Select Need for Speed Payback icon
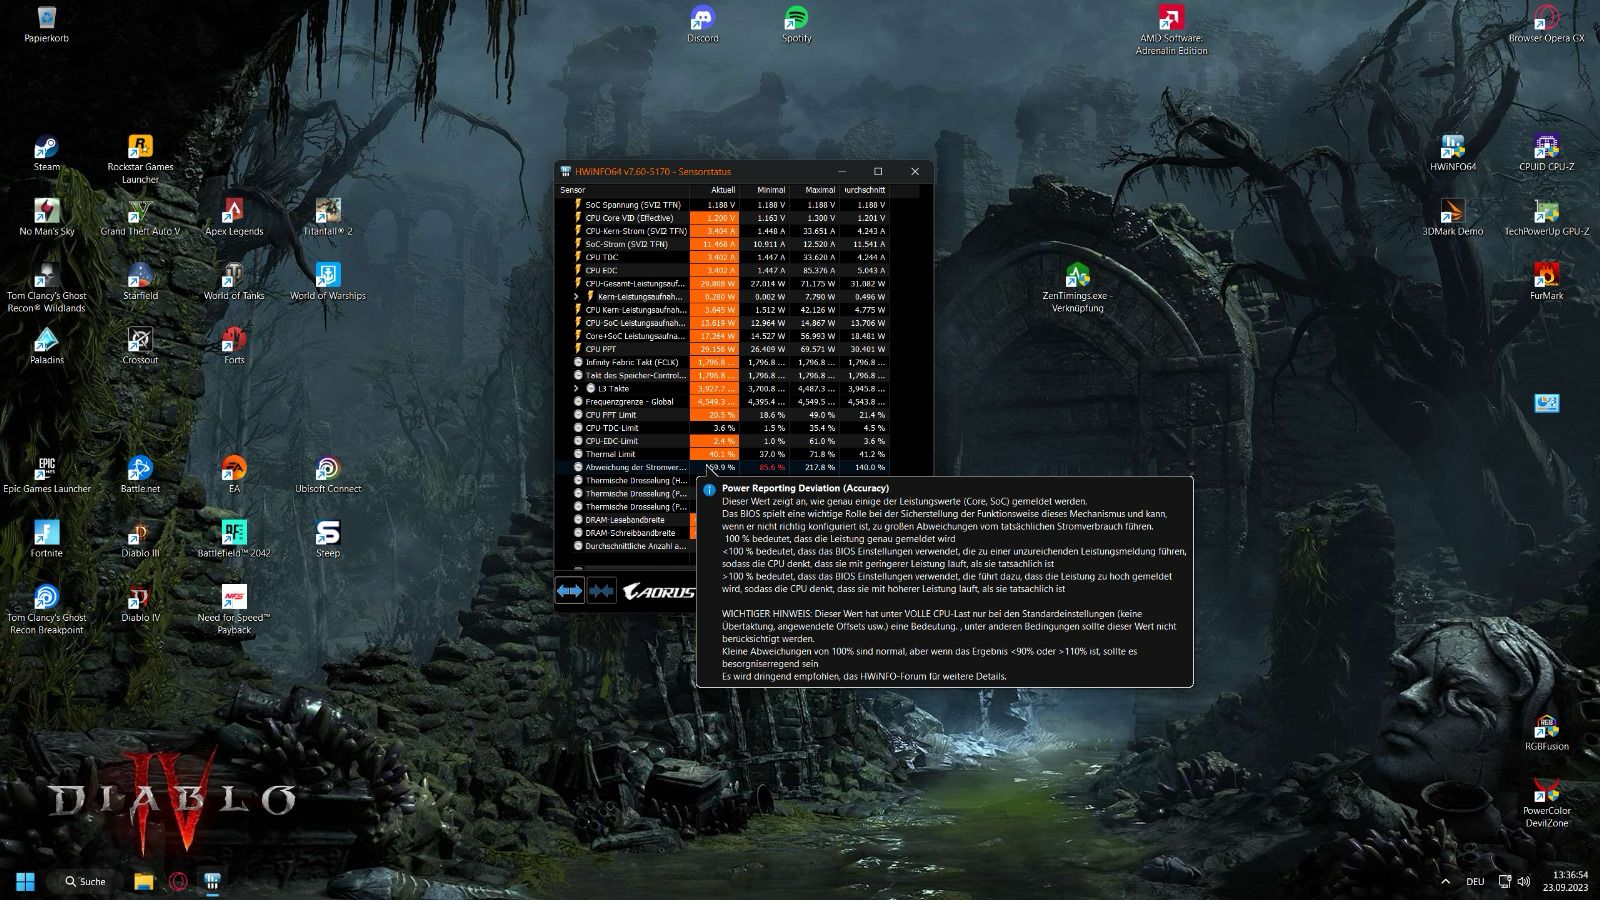Image resolution: width=1600 pixels, height=900 pixels. click(x=234, y=609)
